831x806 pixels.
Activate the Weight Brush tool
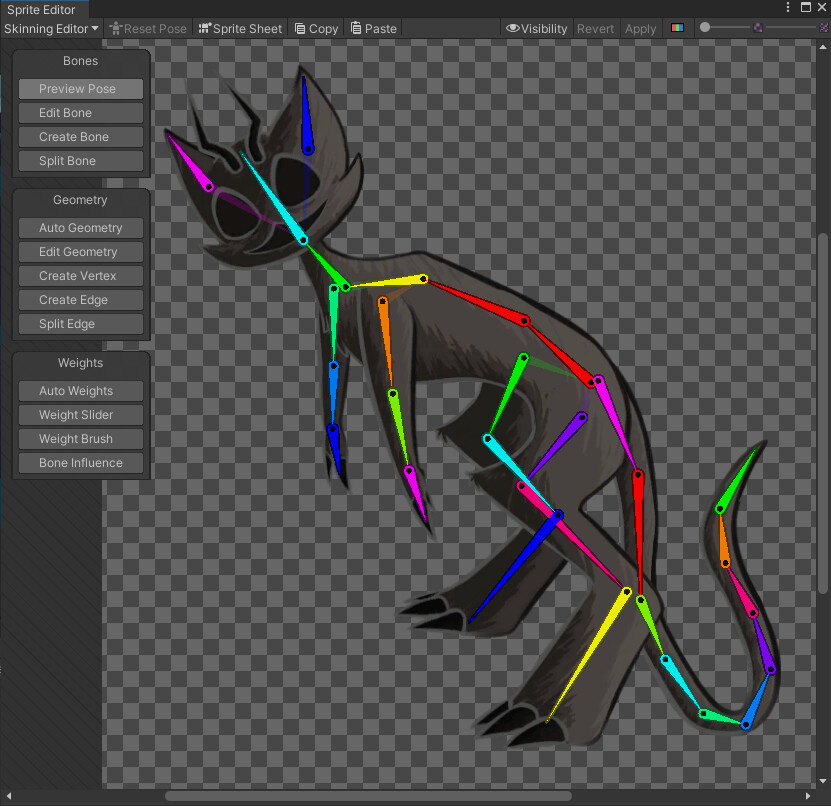point(80,438)
